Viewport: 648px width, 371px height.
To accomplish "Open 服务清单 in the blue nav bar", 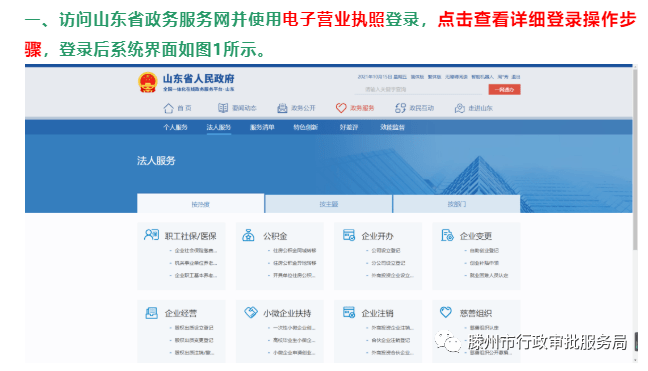I will (262, 127).
